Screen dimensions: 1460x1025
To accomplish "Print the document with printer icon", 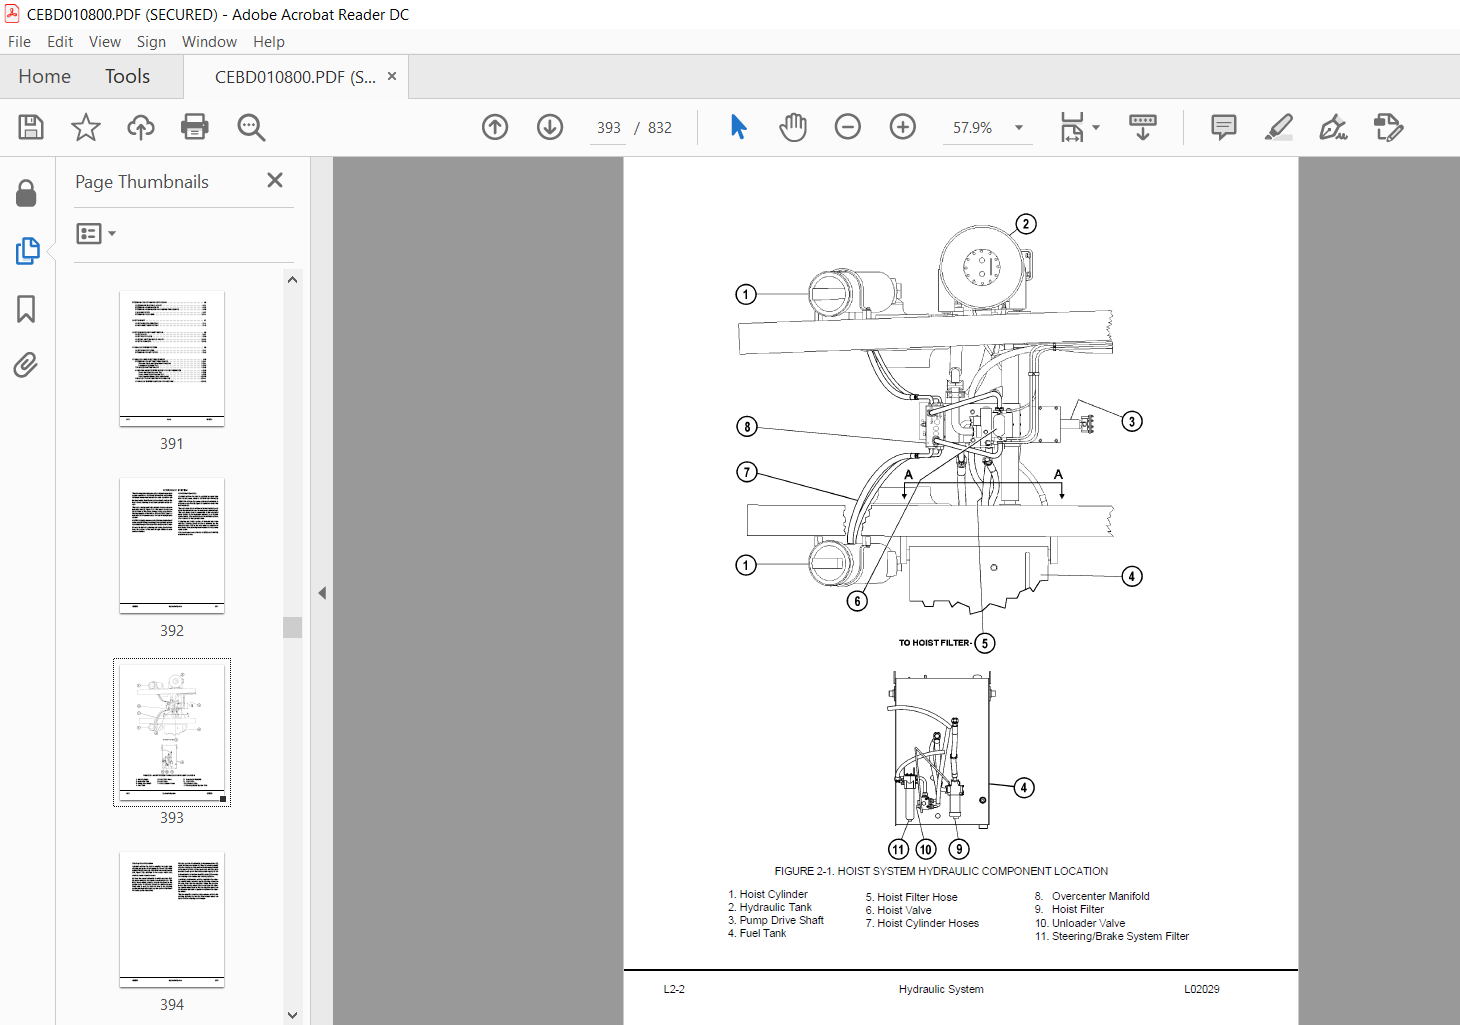I will click(195, 127).
